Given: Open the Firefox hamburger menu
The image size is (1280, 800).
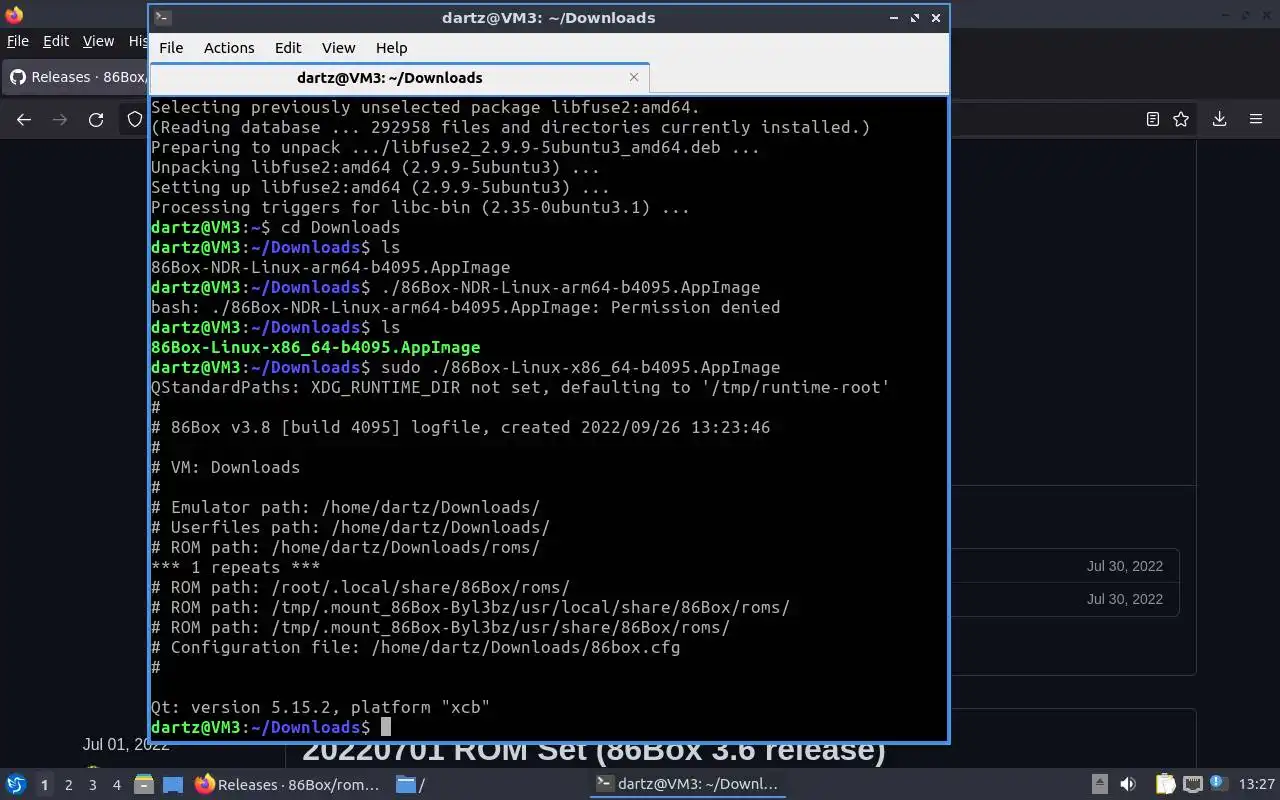Looking at the screenshot, I should (x=1256, y=120).
